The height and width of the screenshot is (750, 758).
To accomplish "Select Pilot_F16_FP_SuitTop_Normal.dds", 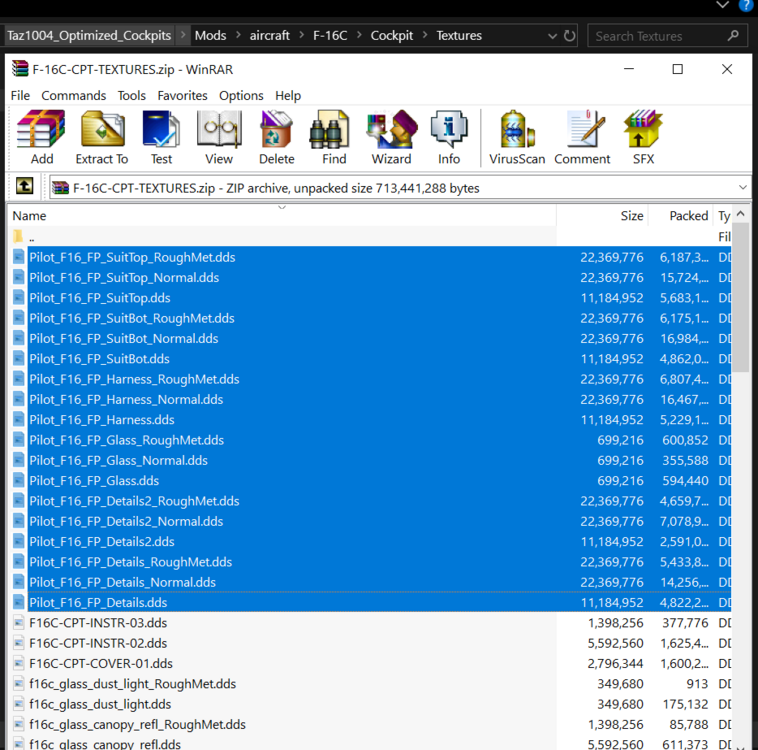I will [x=124, y=278].
